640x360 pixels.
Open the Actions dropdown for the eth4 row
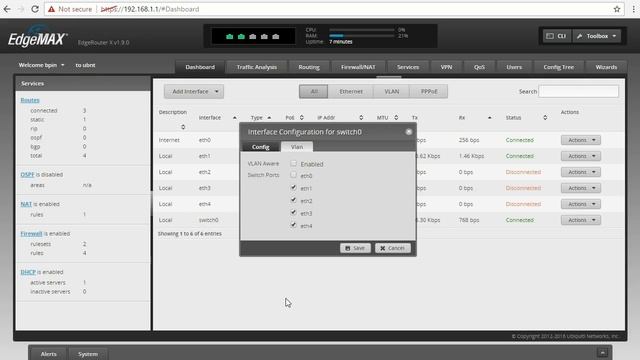coord(581,204)
